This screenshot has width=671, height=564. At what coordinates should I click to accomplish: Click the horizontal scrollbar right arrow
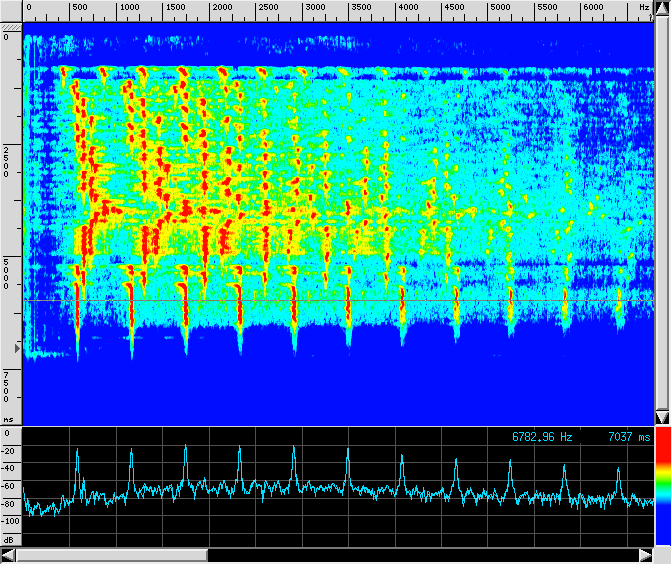click(x=645, y=555)
